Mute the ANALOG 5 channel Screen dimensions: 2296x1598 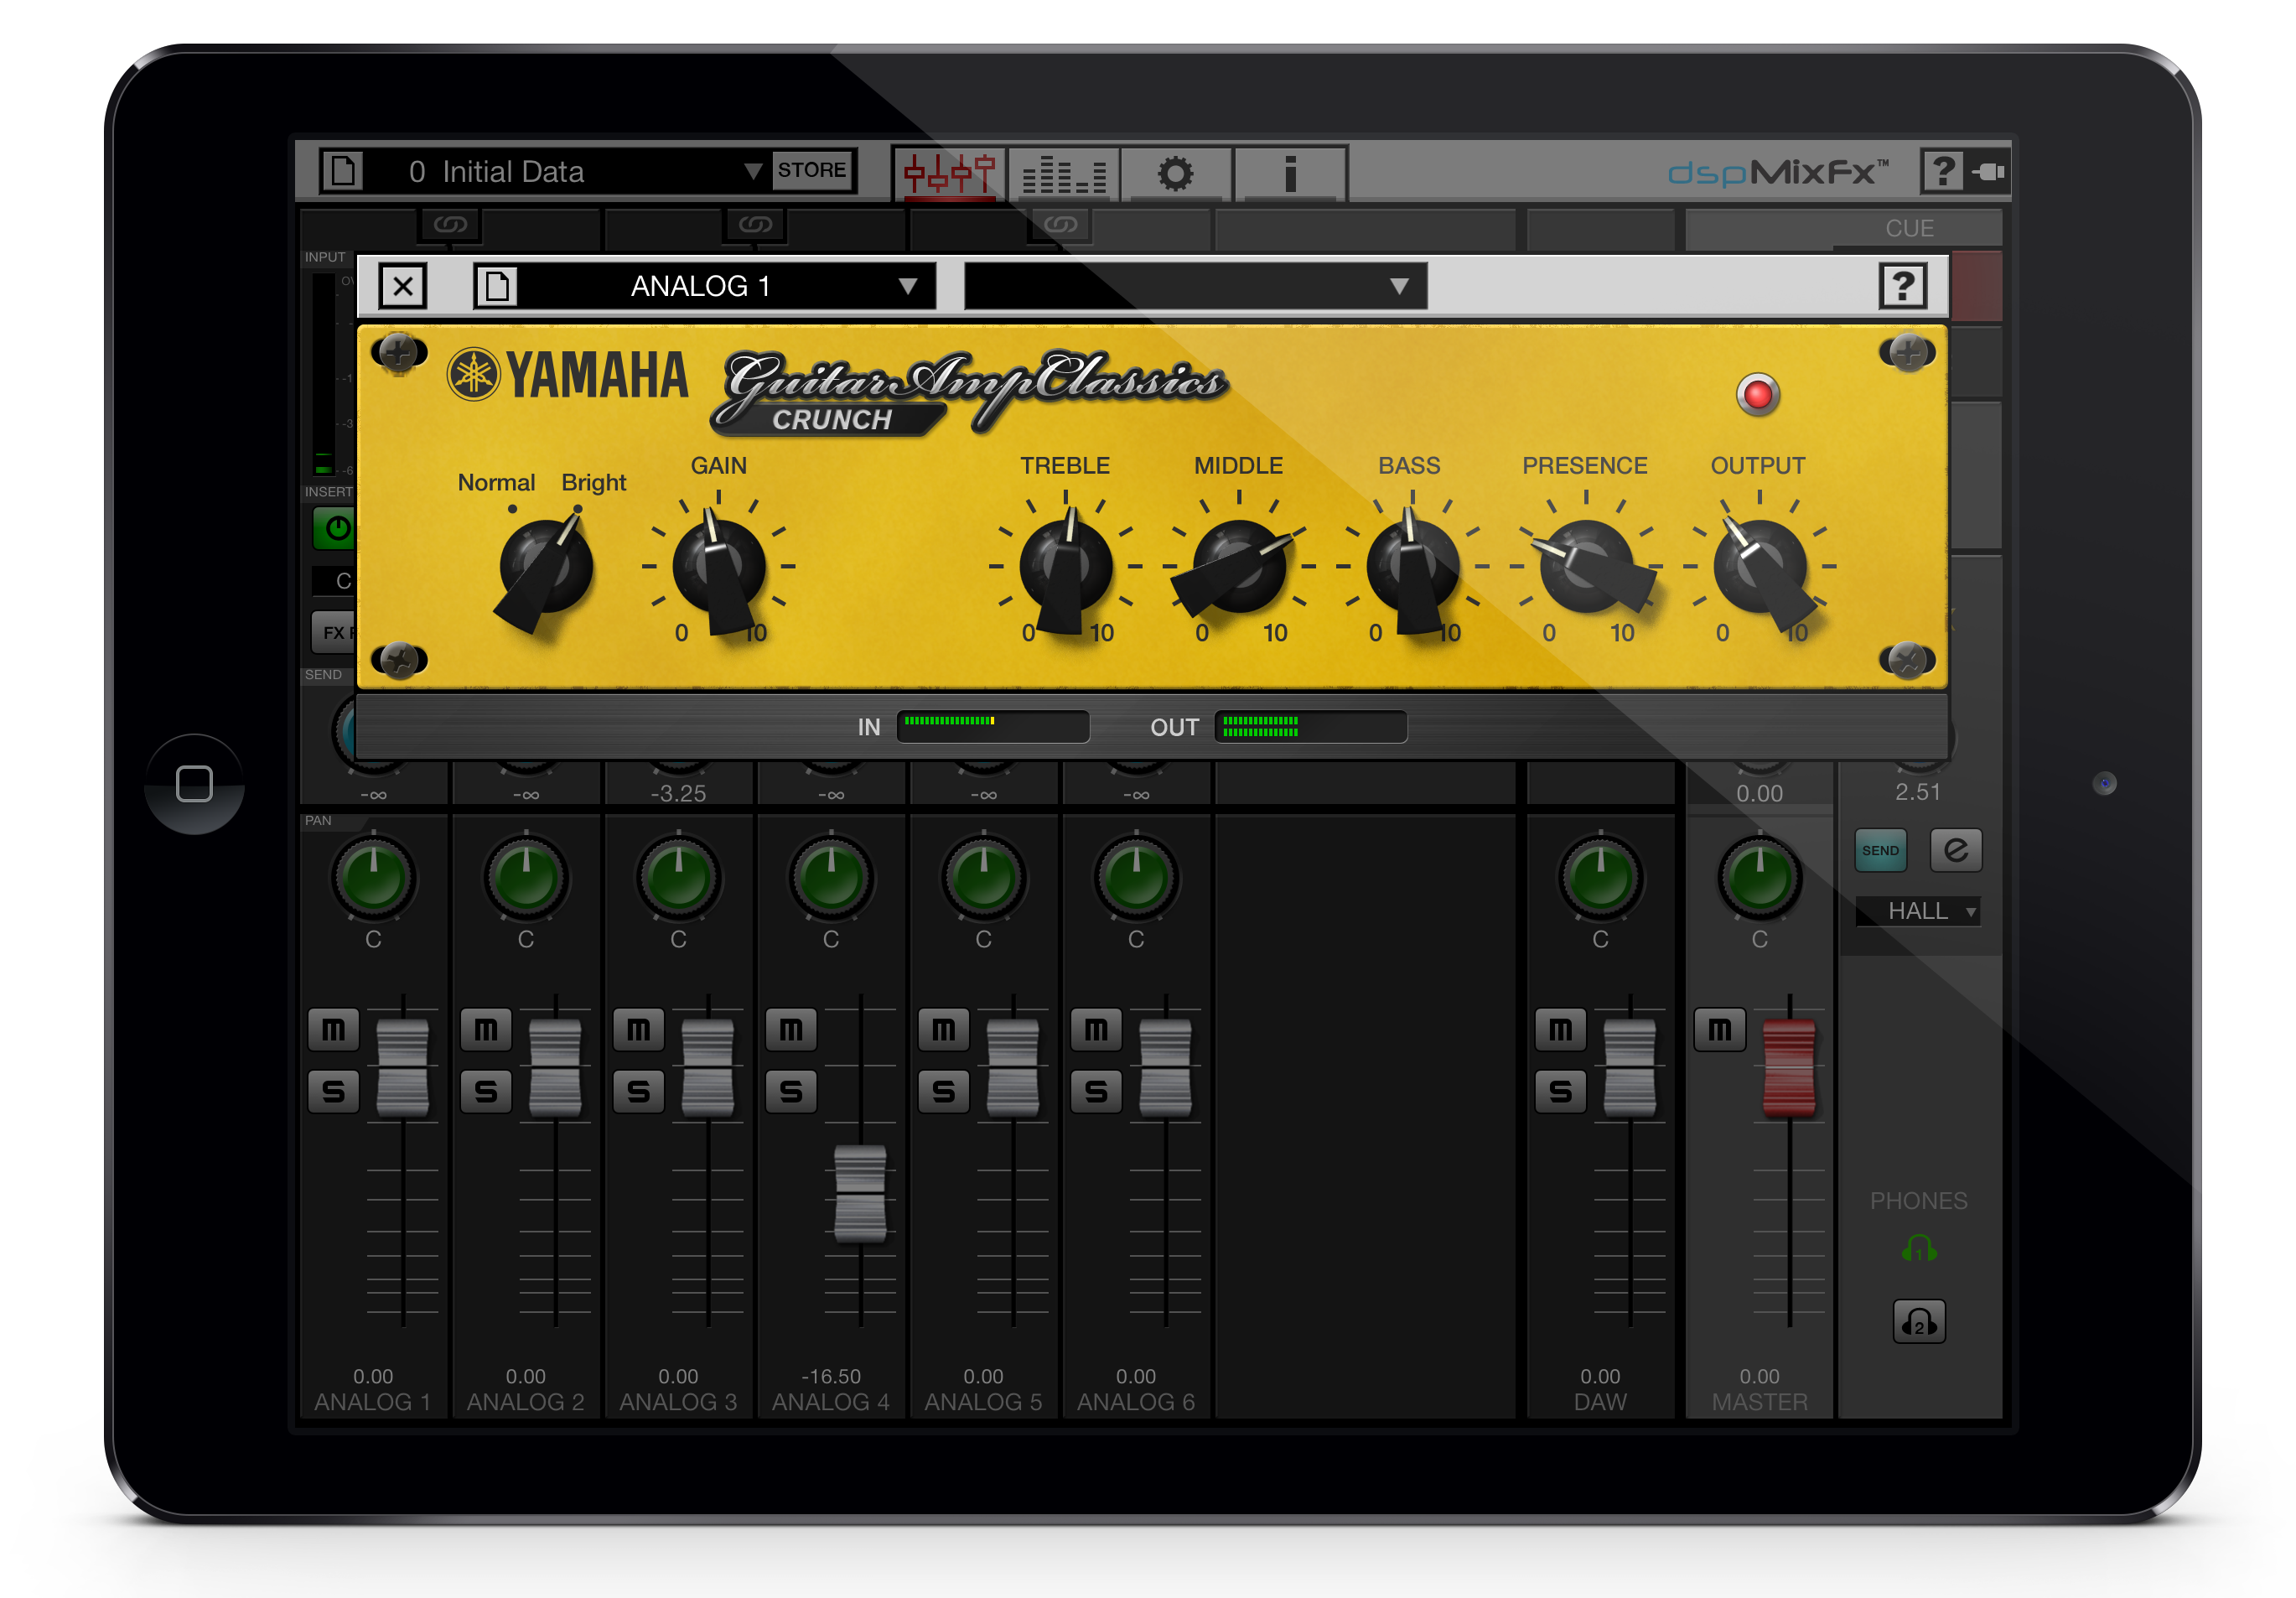[944, 1029]
